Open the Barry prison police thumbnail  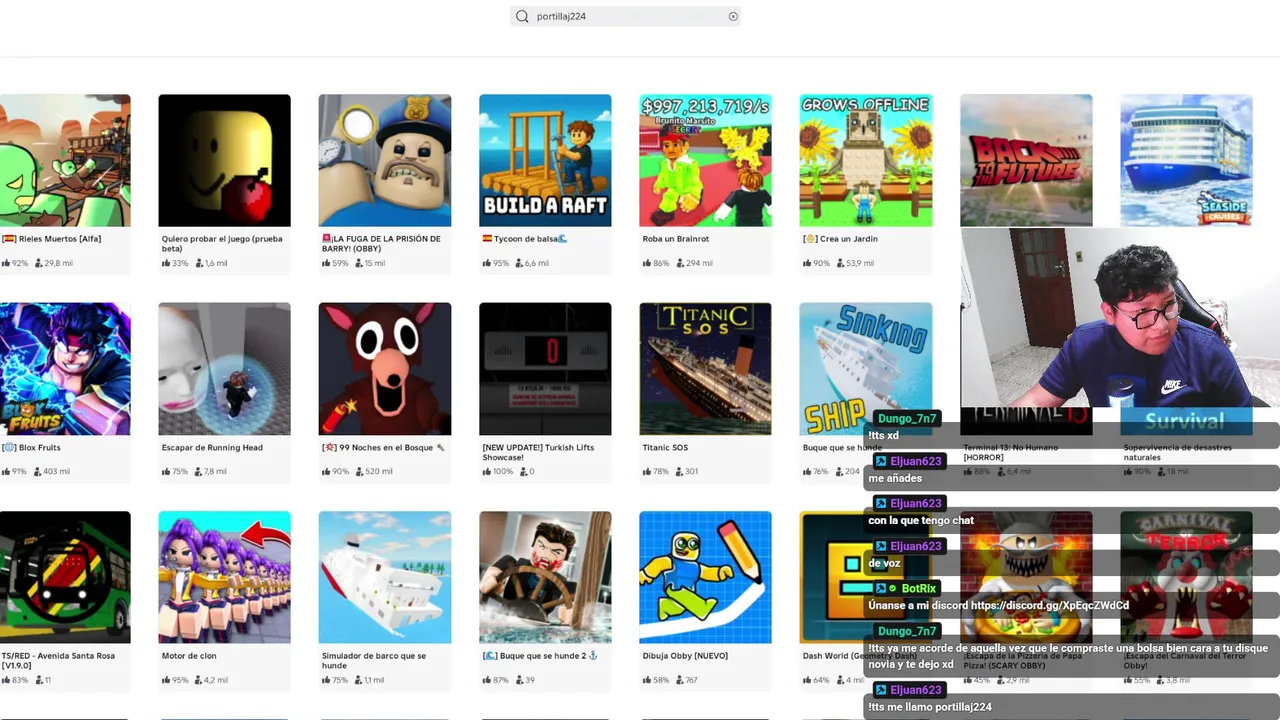click(x=385, y=160)
